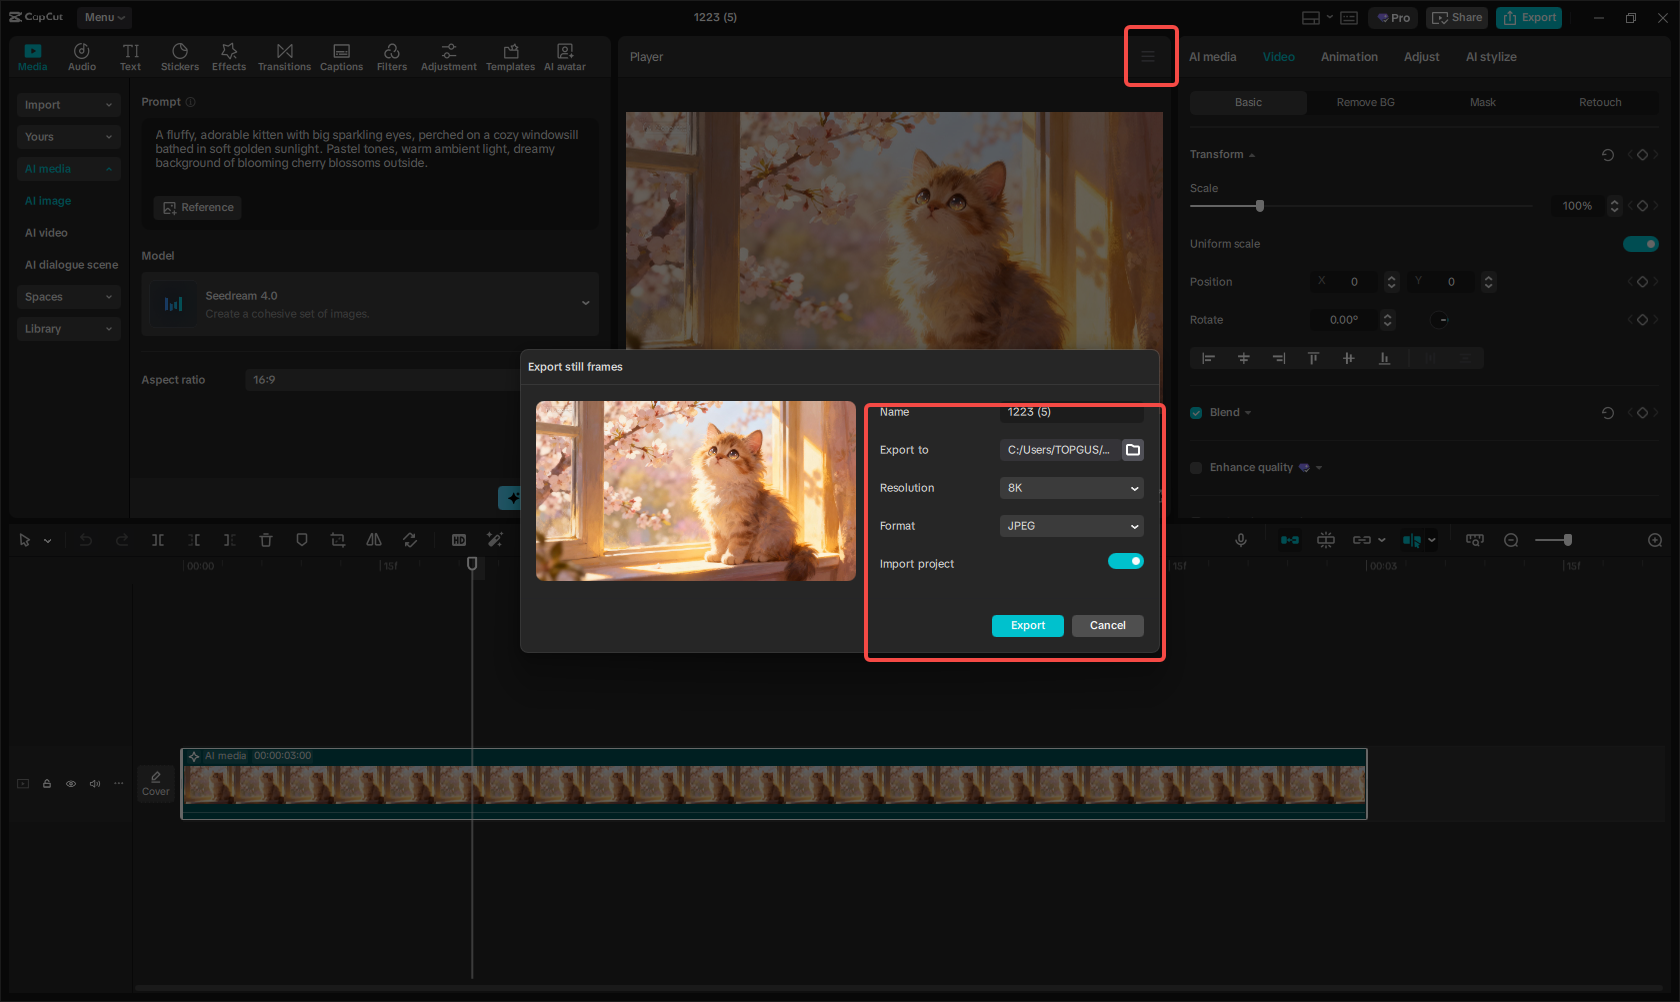Change the JPEG export format
1680x1002 pixels.
[1071, 526]
